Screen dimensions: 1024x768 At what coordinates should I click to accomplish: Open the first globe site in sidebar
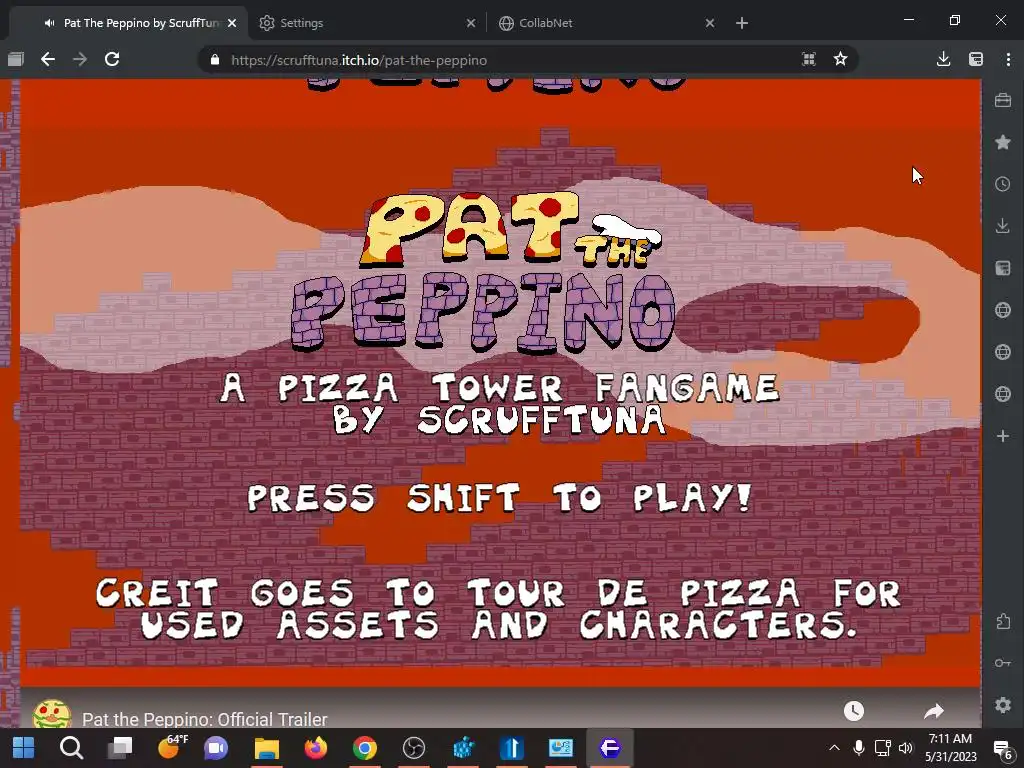coord(1003,310)
